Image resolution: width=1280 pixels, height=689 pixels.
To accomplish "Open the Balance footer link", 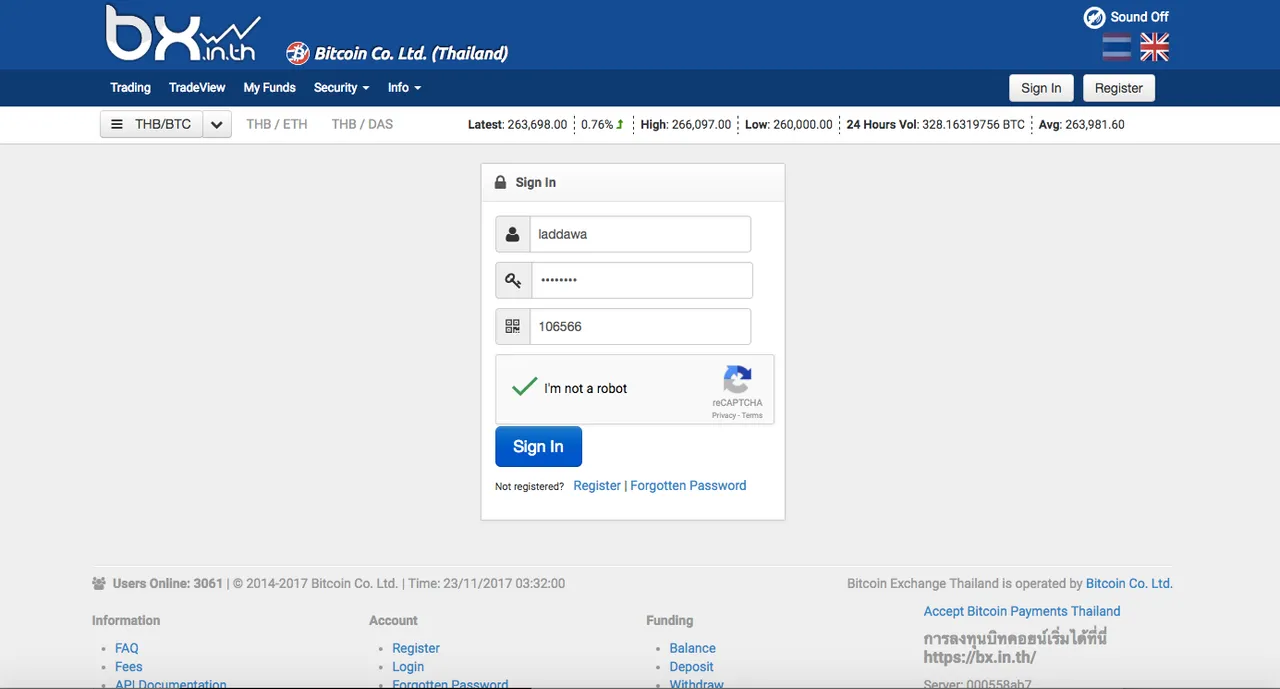I will click(693, 648).
